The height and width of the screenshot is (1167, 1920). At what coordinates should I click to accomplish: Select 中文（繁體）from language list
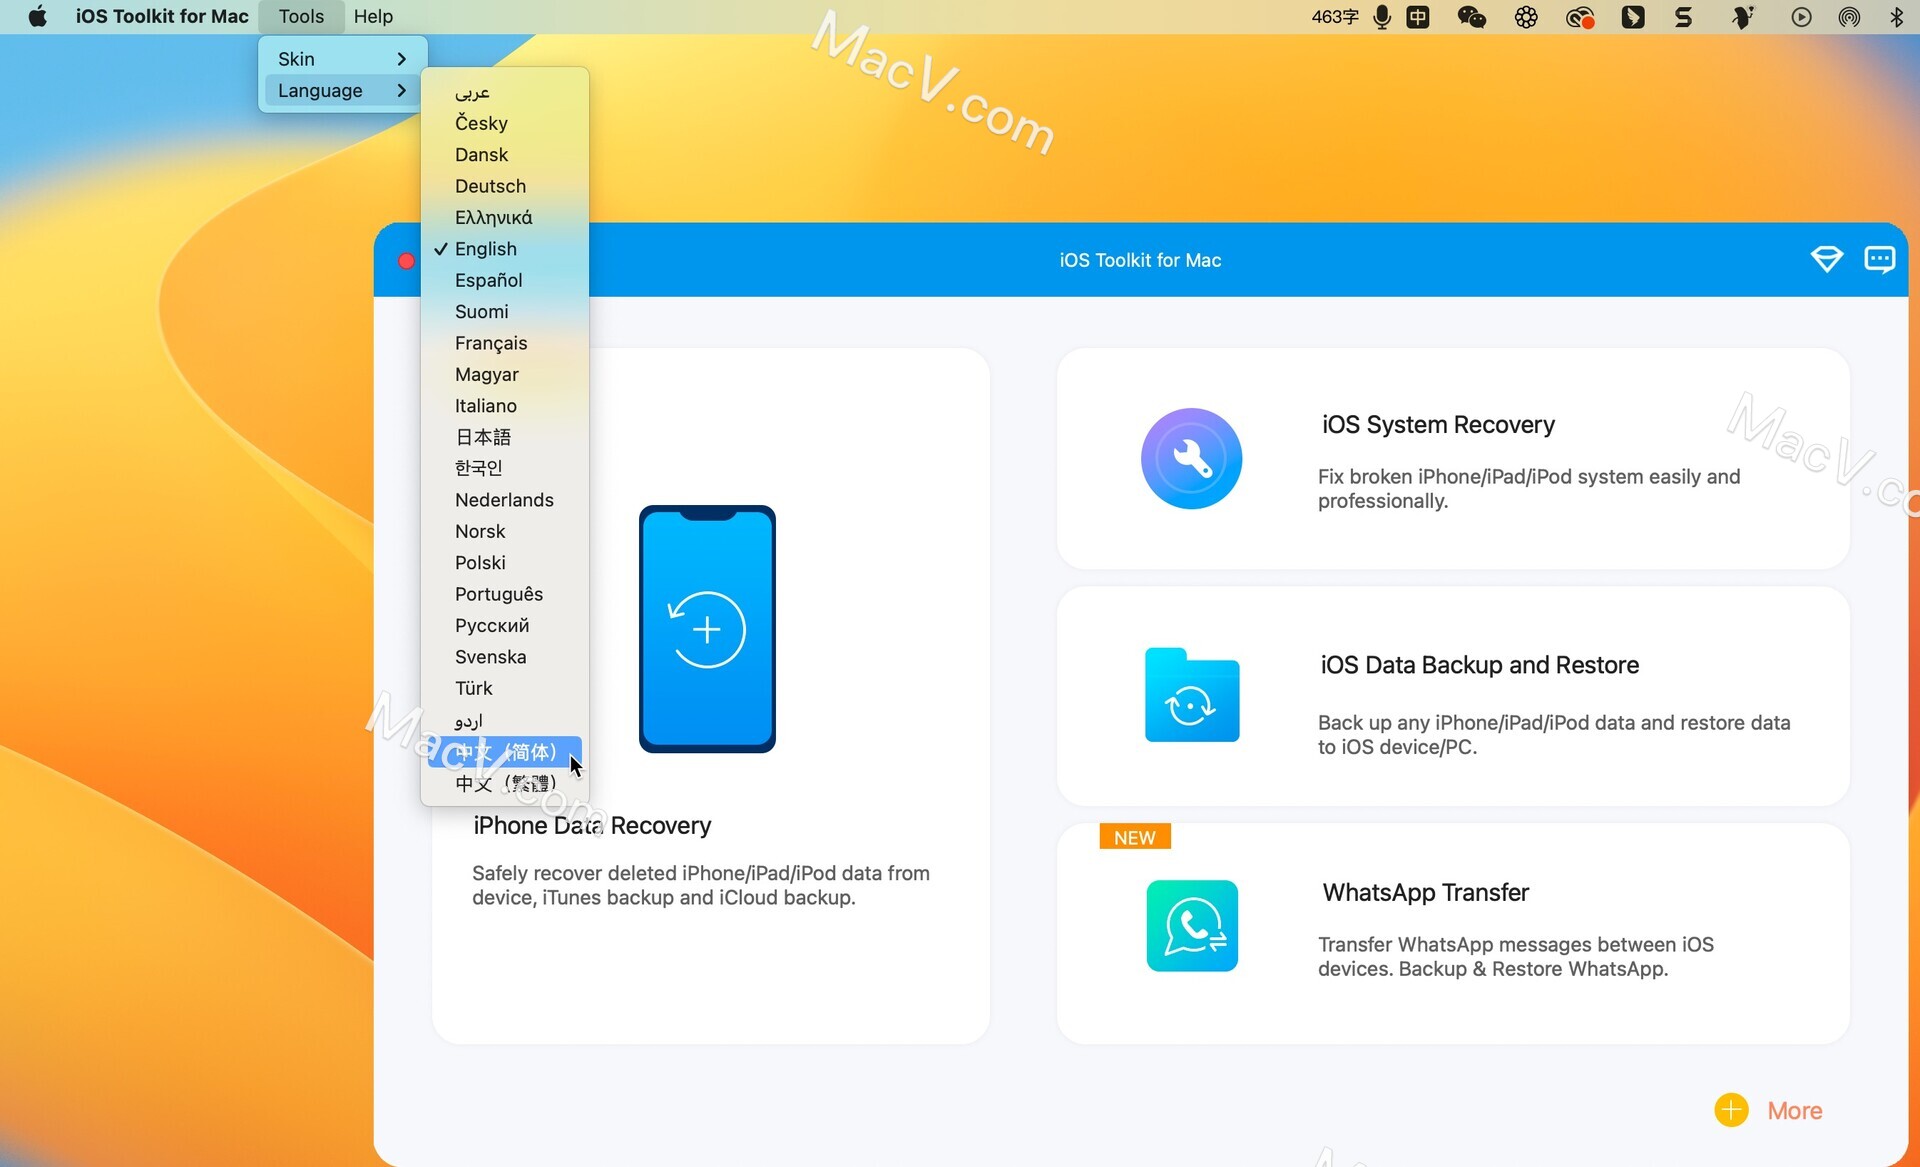[x=507, y=782]
